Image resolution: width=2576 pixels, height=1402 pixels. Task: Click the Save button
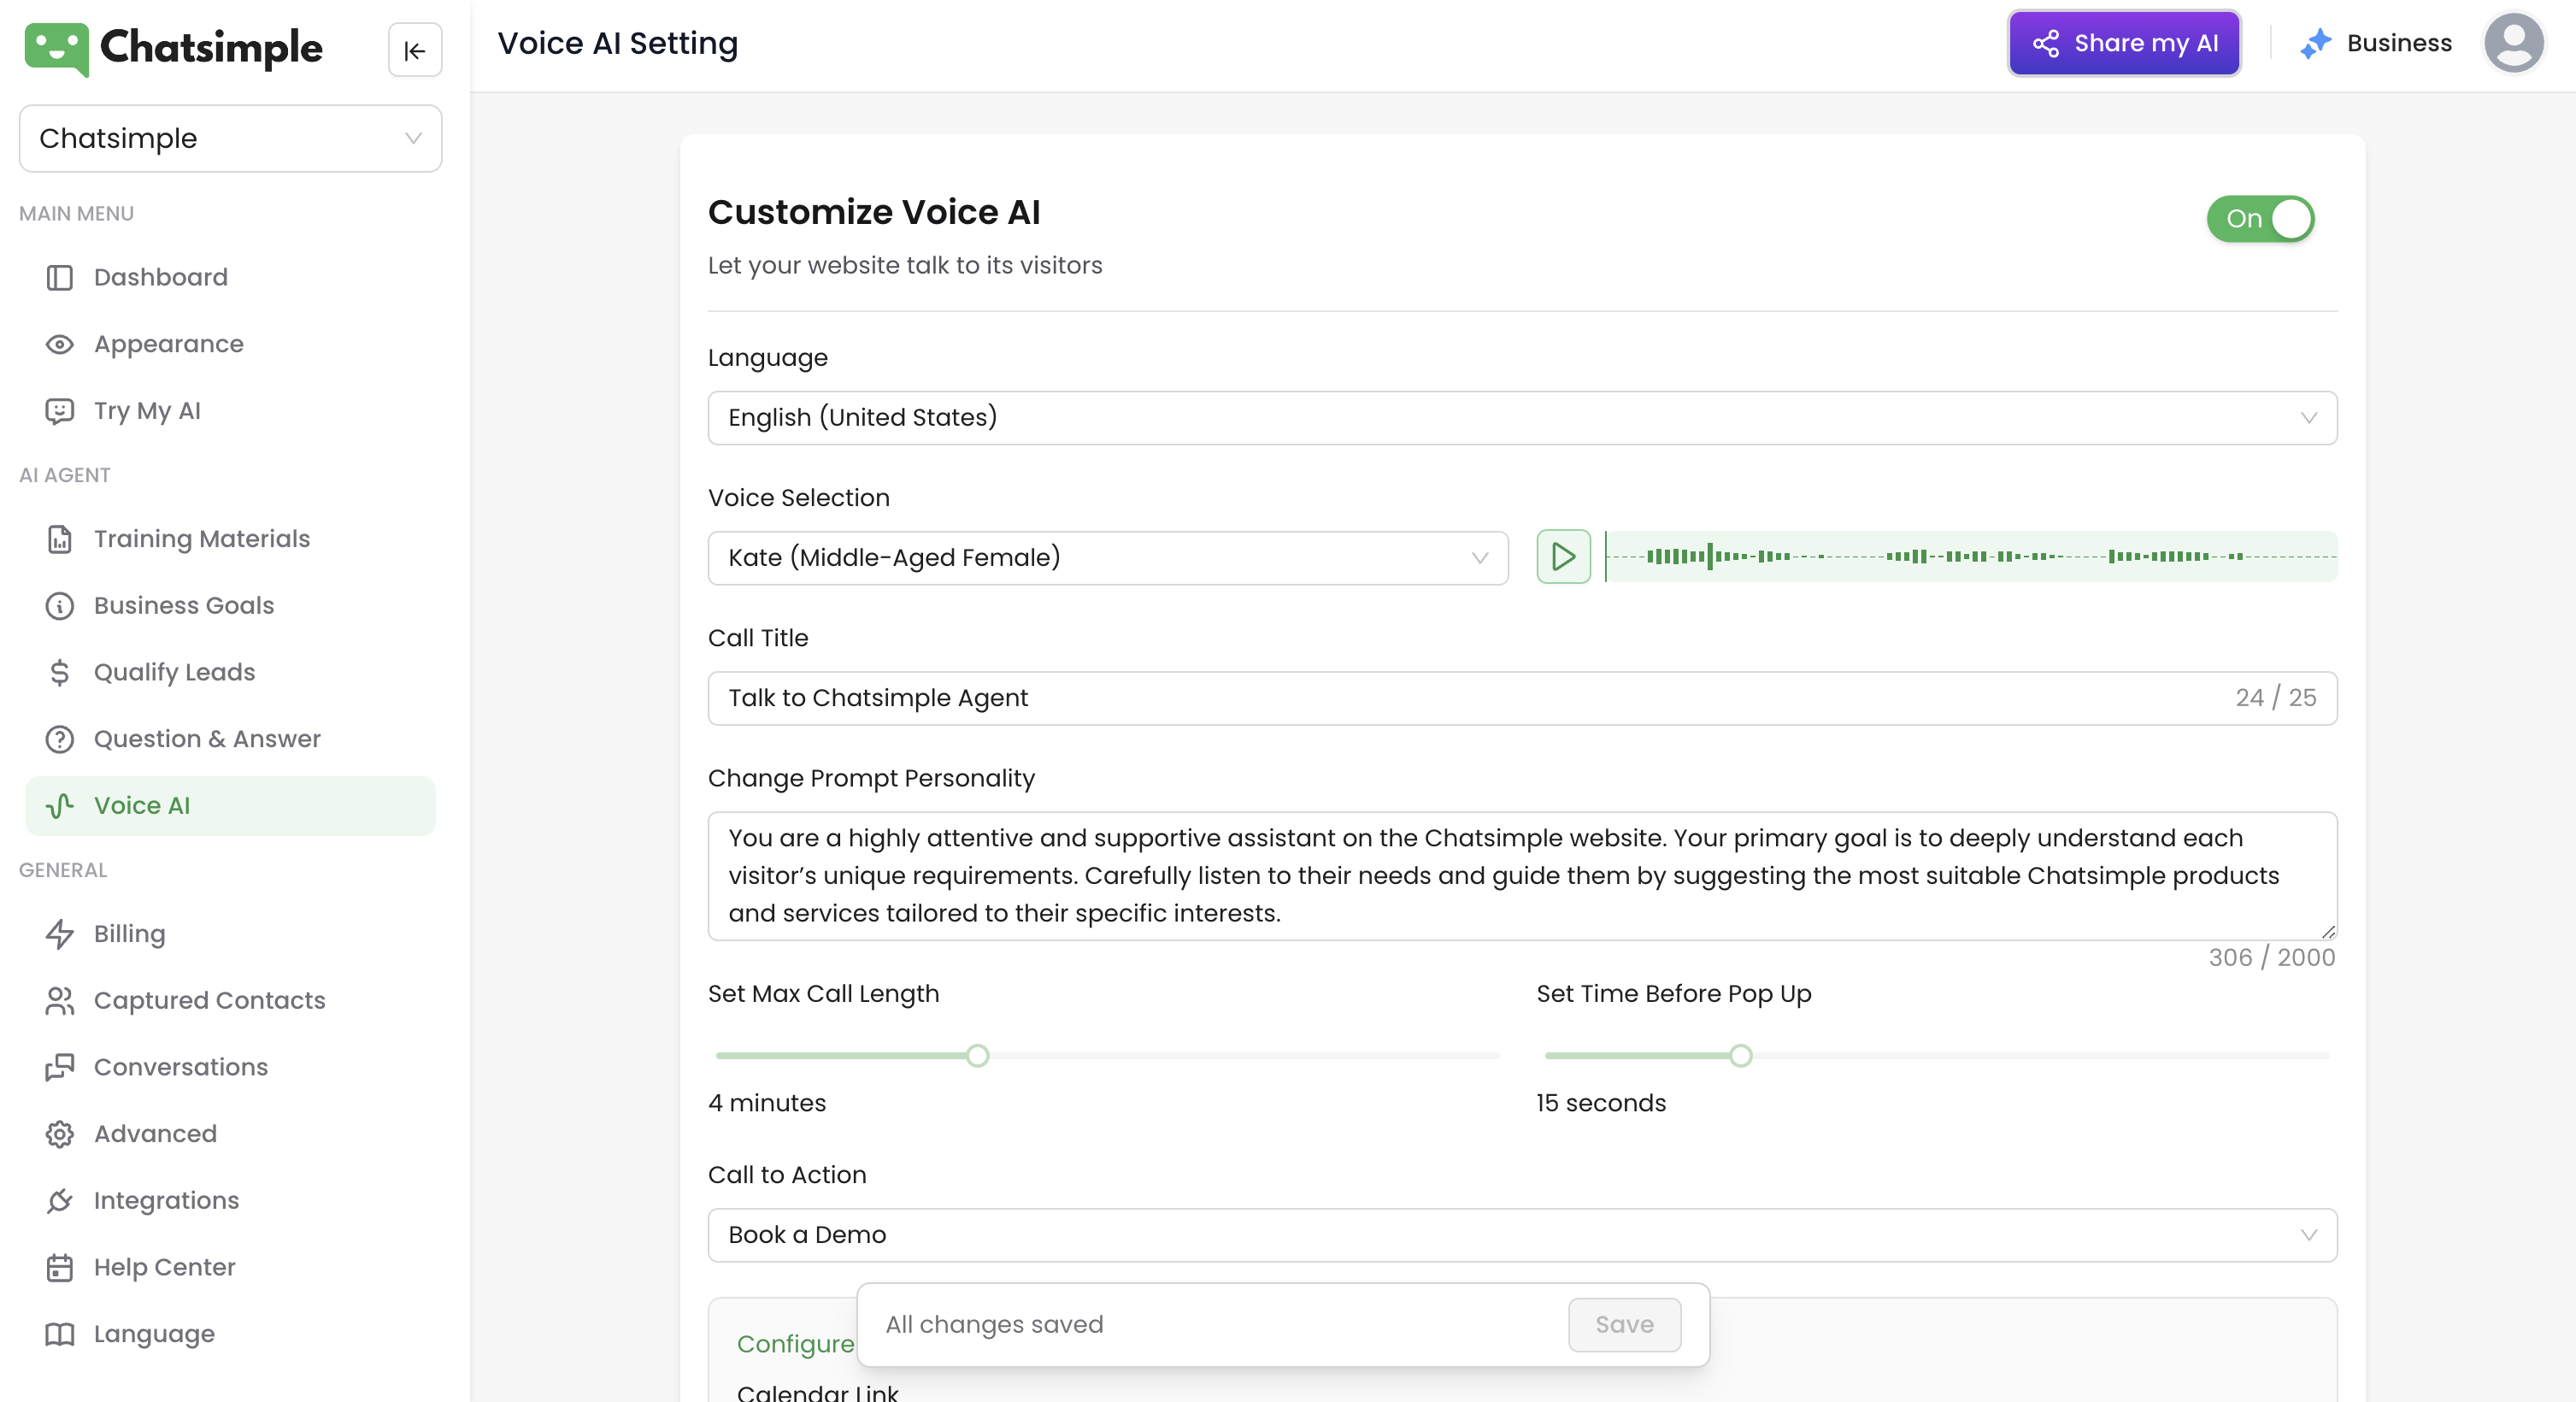click(x=1624, y=1324)
